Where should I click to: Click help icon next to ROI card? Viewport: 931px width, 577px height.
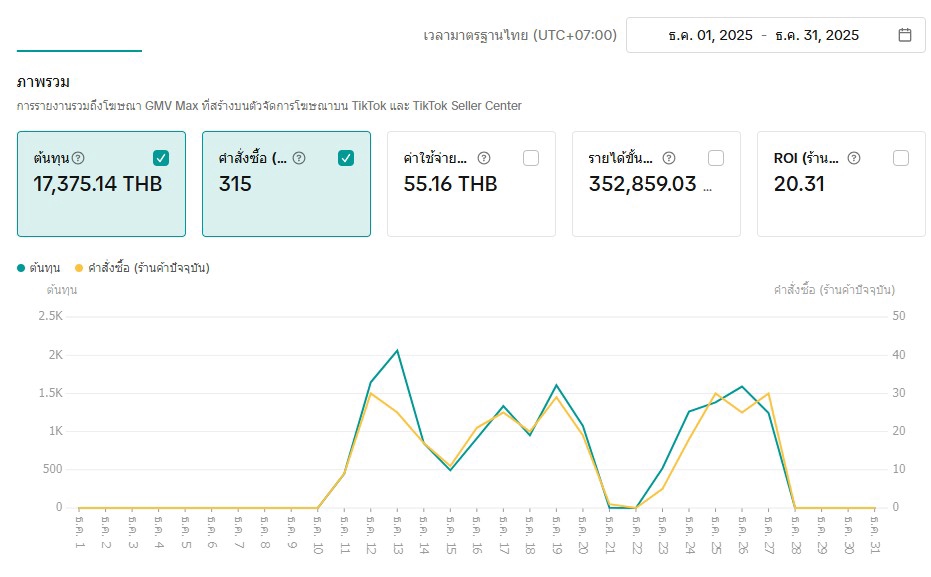pyautogui.click(x=854, y=158)
